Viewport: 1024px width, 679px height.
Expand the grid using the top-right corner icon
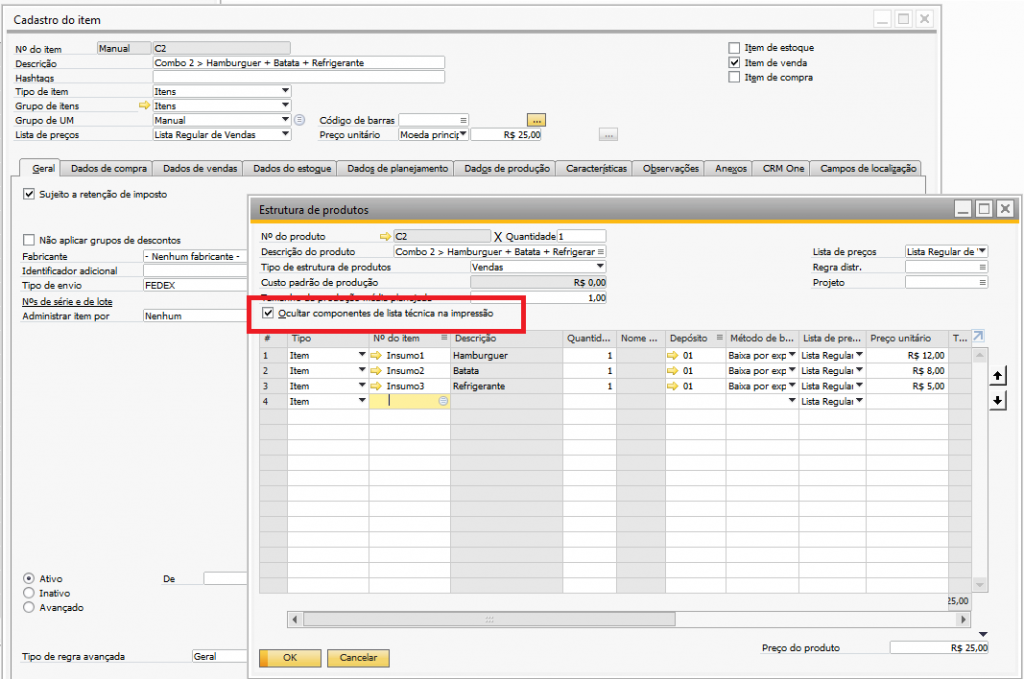[x=978, y=337]
